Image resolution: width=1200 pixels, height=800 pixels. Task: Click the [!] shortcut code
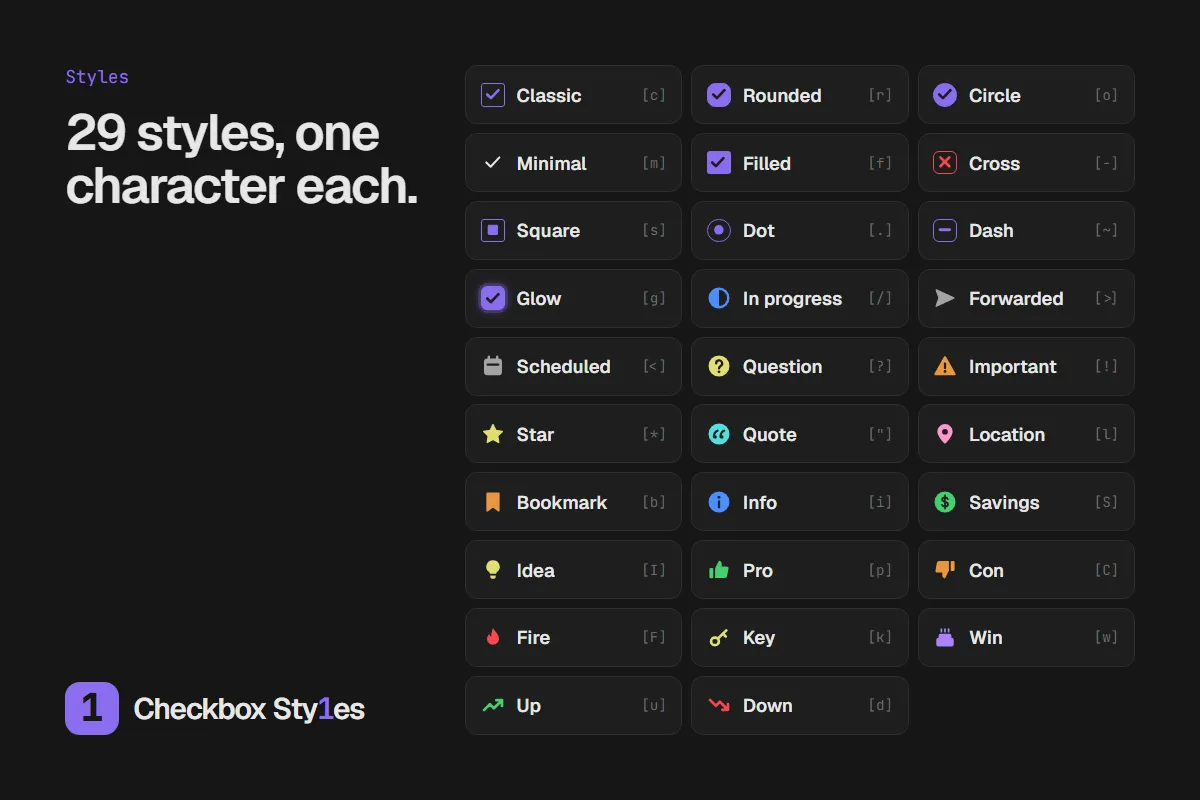(x=1106, y=366)
